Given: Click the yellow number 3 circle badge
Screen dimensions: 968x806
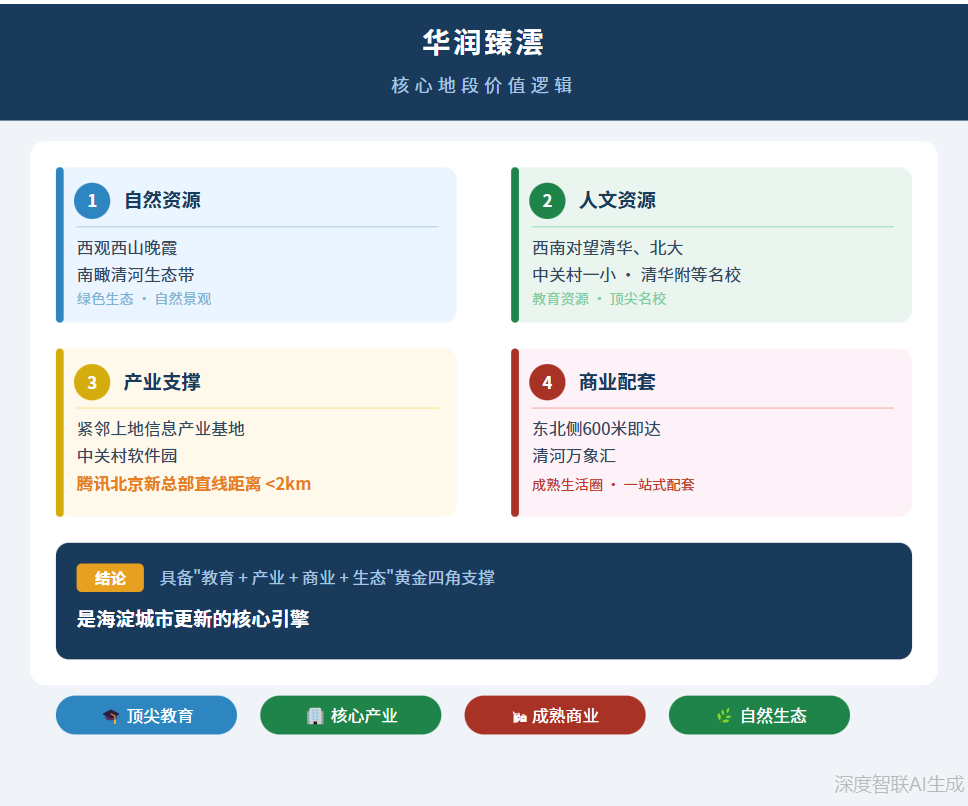Looking at the screenshot, I should point(92,383).
